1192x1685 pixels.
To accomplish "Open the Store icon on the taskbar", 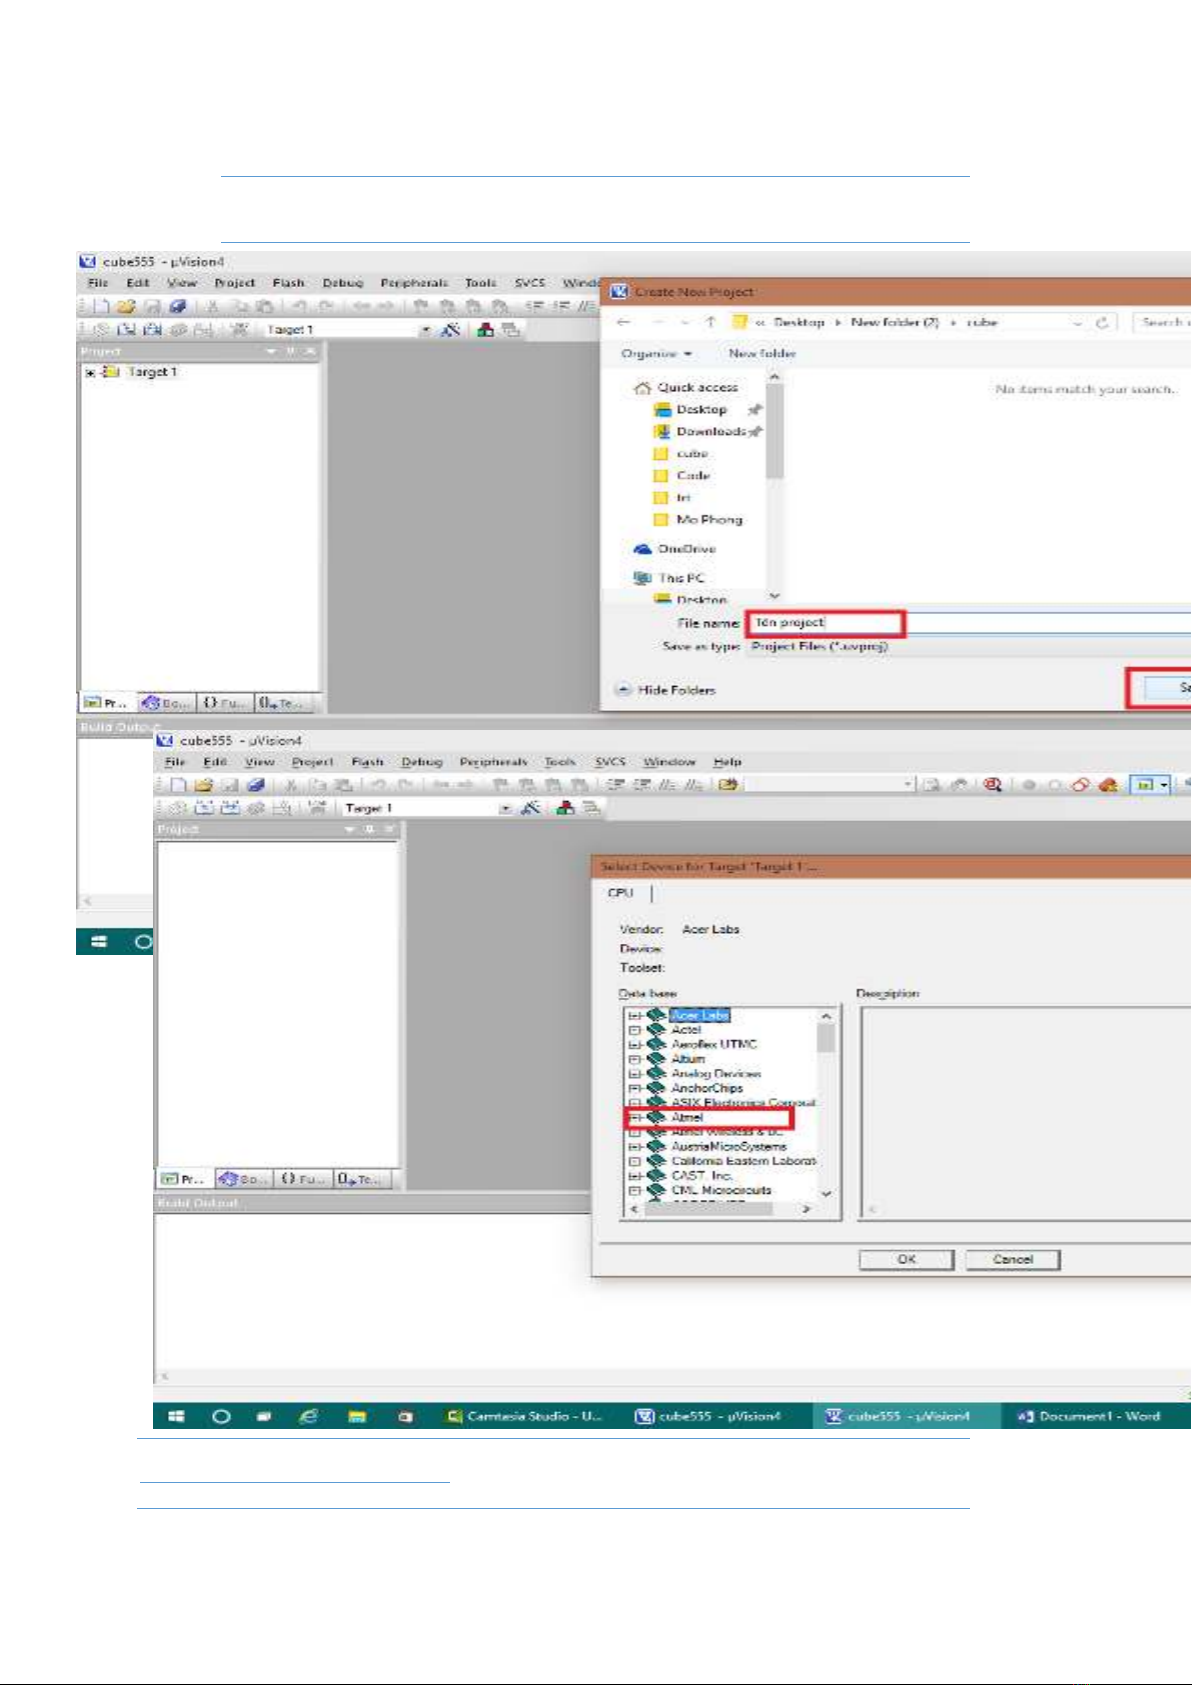I will coord(405,1416).
